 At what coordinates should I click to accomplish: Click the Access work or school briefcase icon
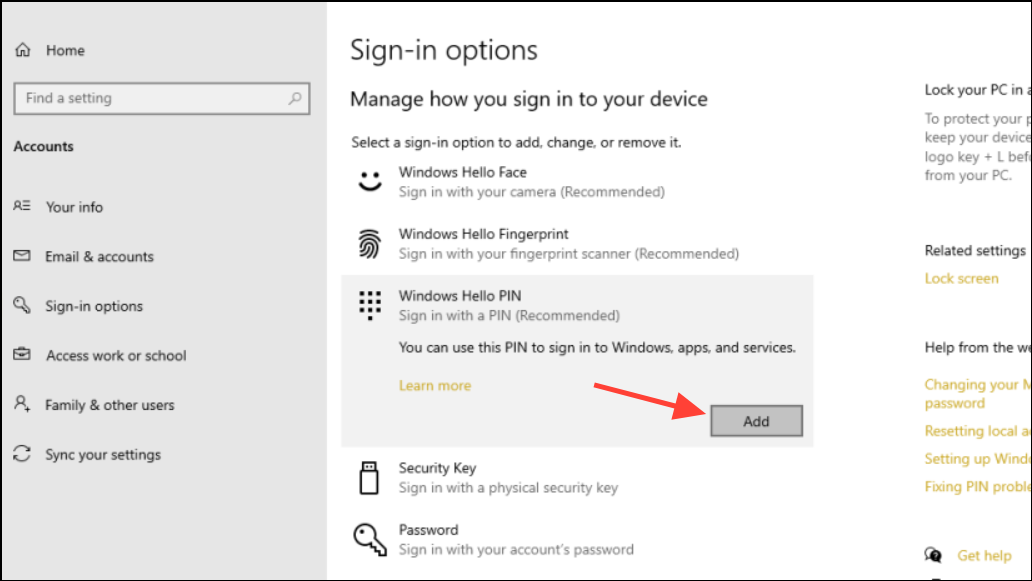pos(22,355)
